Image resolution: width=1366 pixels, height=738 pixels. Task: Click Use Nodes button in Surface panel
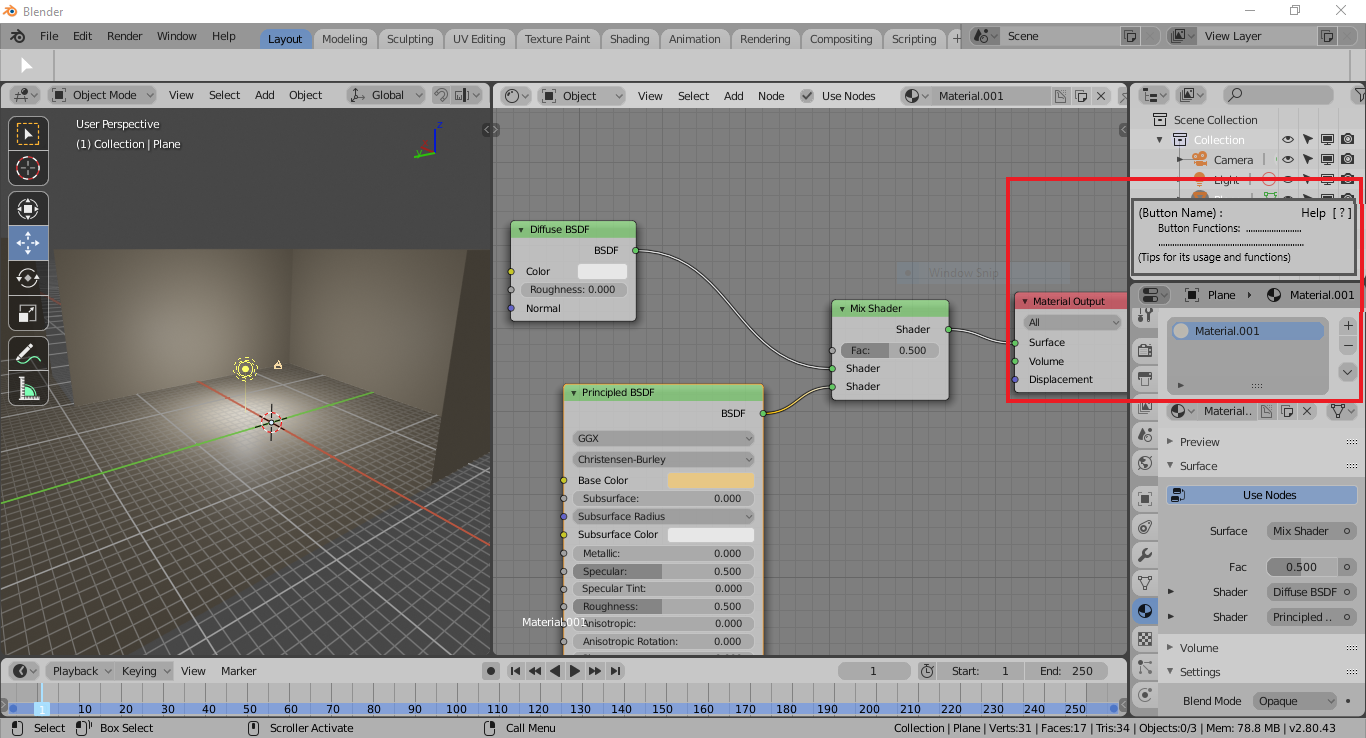[1261, 495]
